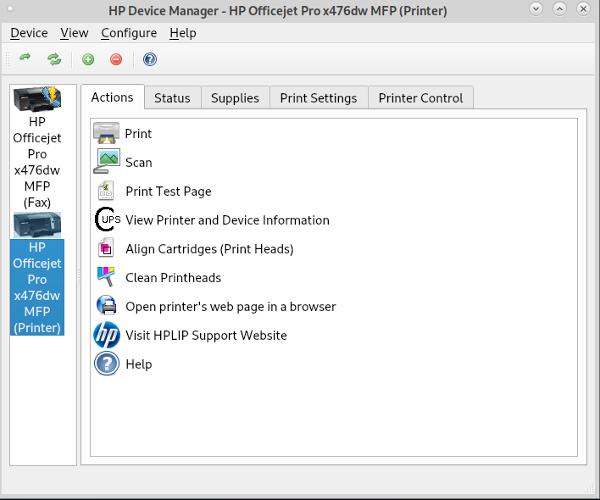Click the green arrow toolbar icon
Screen dimensions: 600x500
coord(25,58)
